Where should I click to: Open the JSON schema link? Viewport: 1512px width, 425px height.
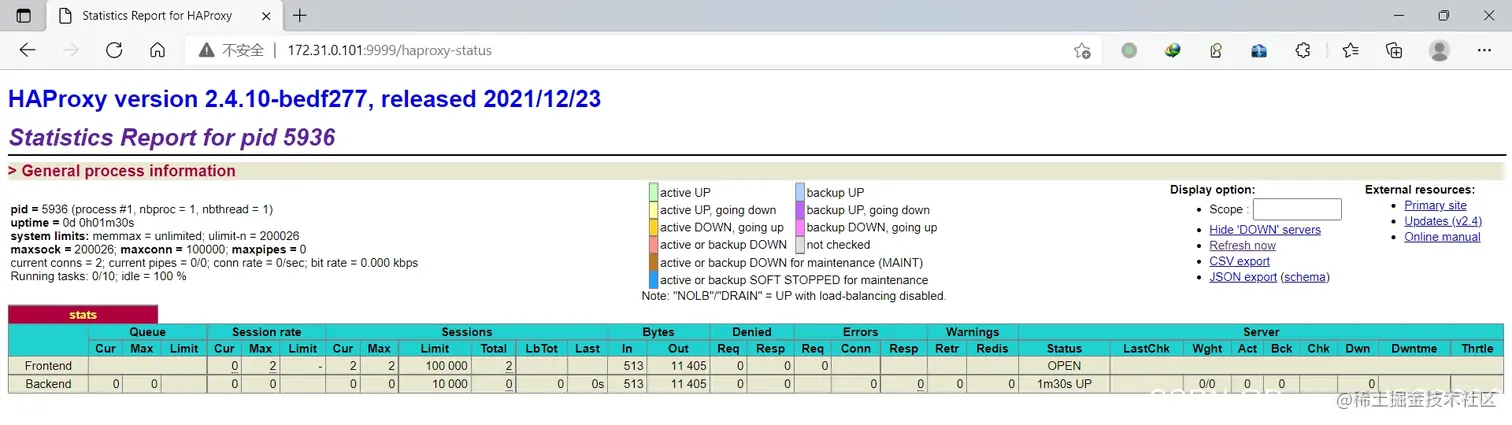[x=1305, y=277]
